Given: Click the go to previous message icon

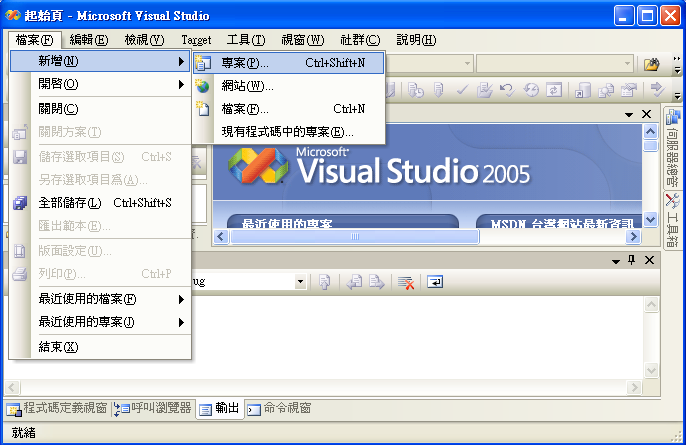Looking at the screenshot, I should (x=354, y=282).
